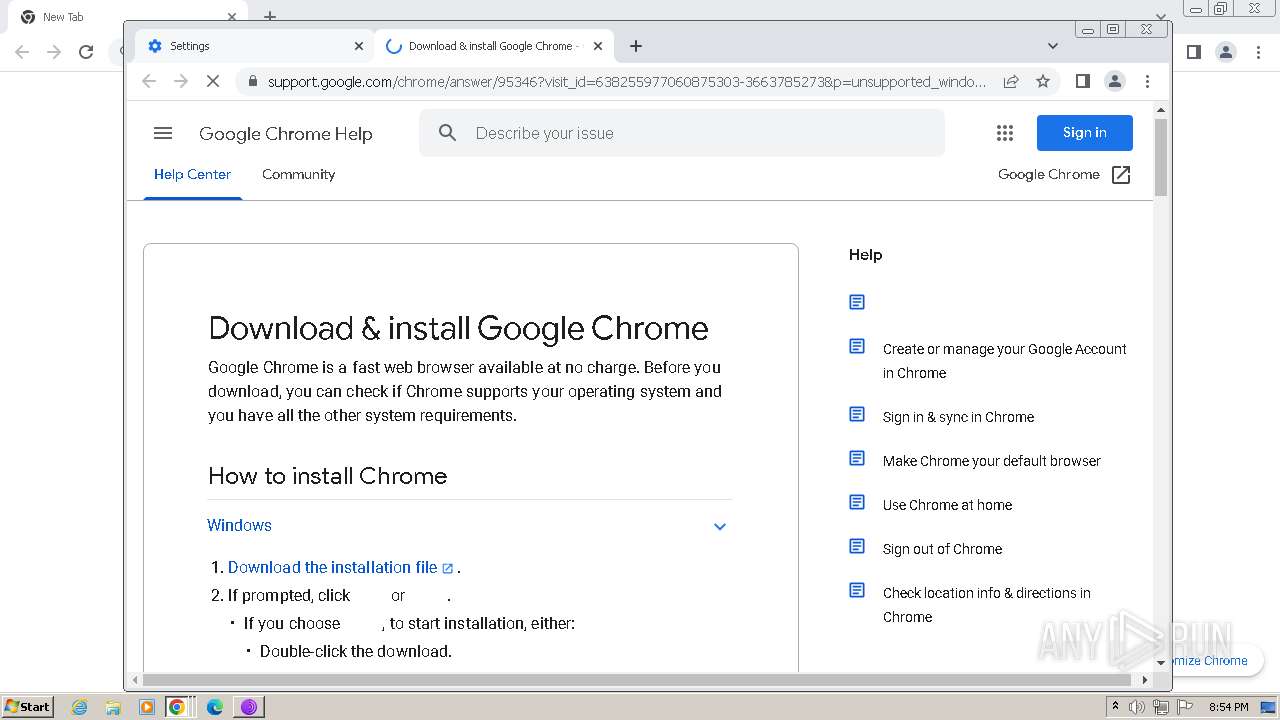Open Microsoft Edge from the taskbar
The height and width of the screenshot is (720, 1280).
click(x=214, y=707)
